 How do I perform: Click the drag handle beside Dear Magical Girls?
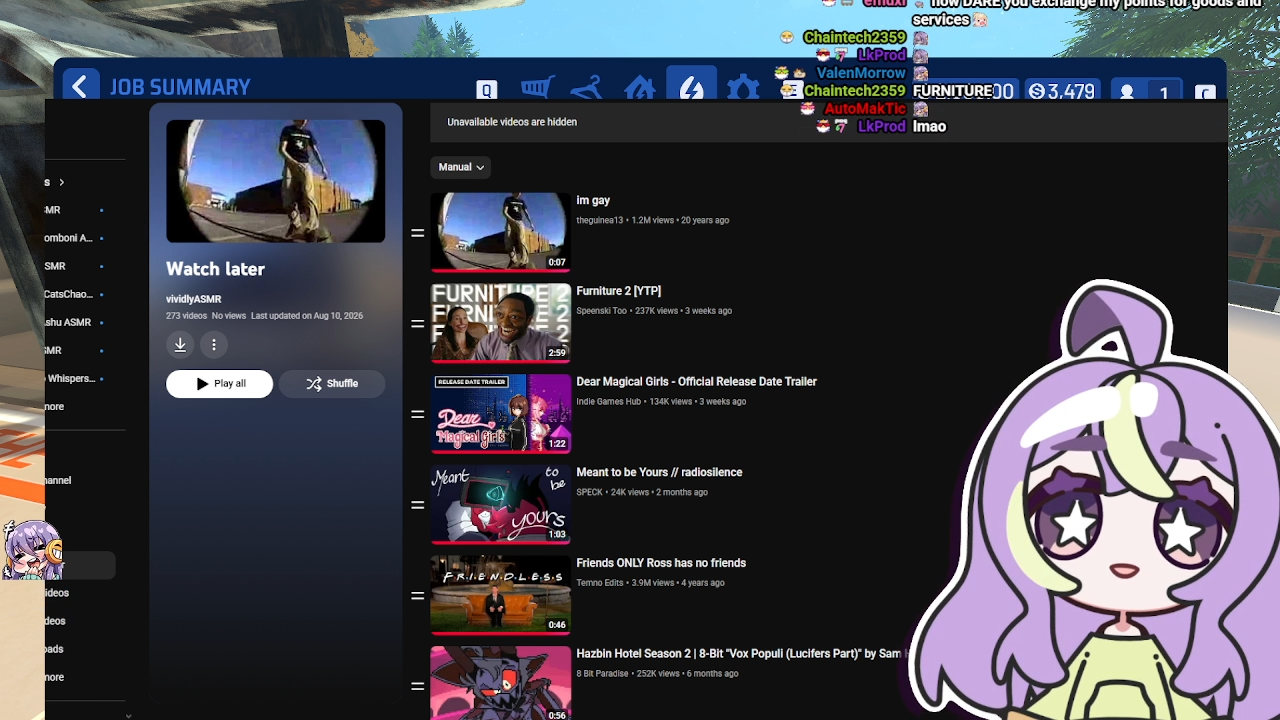click(x=418, y=414)
